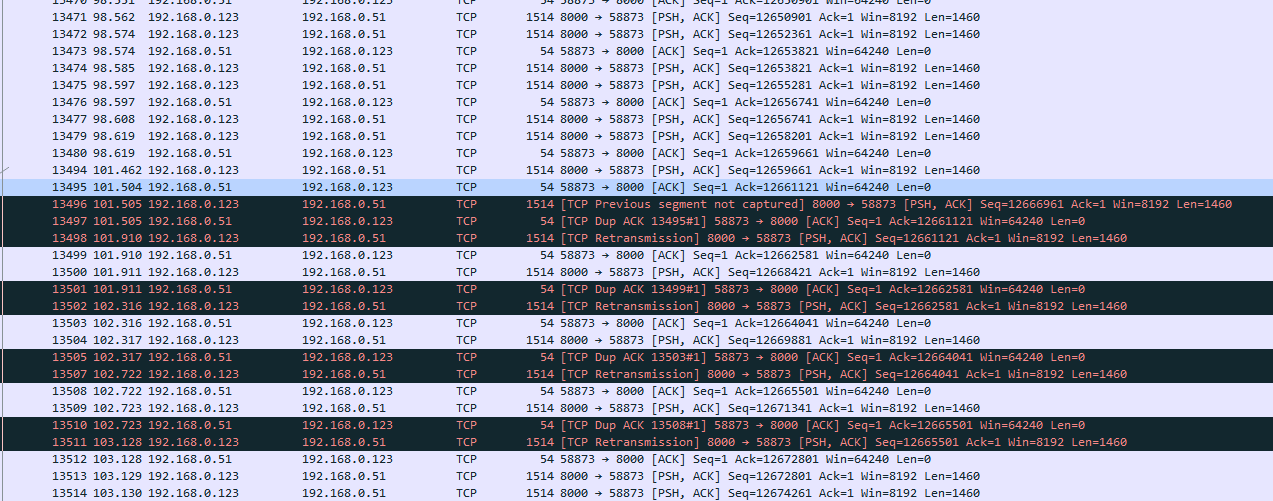1273x501 pixels.
Task: Select packet 13471 in the packet list
Action: 640,17
